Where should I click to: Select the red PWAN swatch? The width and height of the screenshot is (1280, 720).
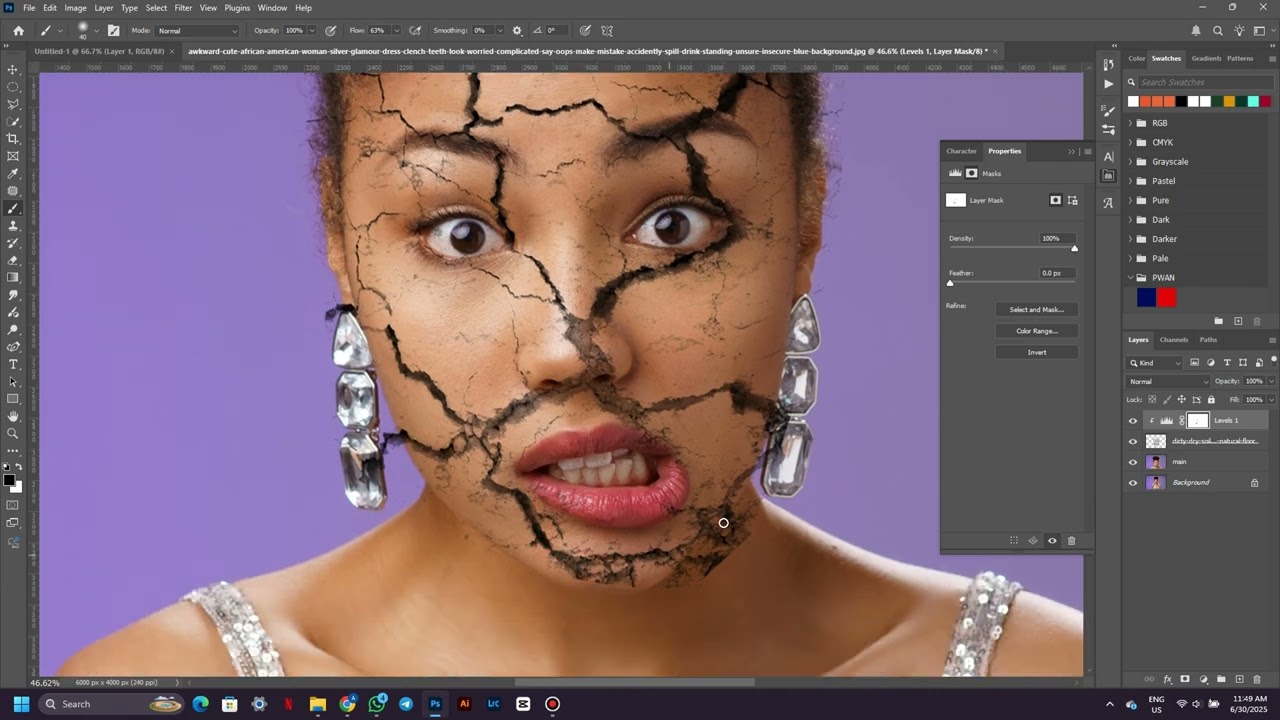[x=1167, y=297]
